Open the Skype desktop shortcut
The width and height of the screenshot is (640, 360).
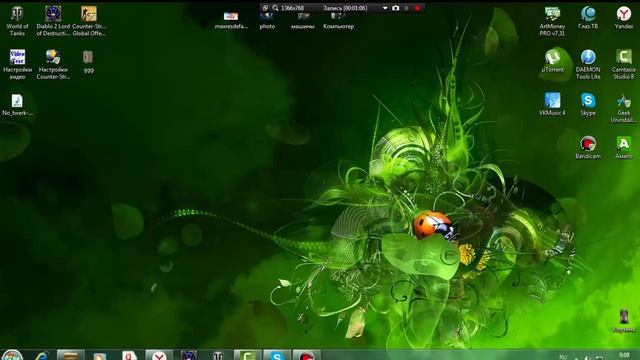tap(588, 104)
